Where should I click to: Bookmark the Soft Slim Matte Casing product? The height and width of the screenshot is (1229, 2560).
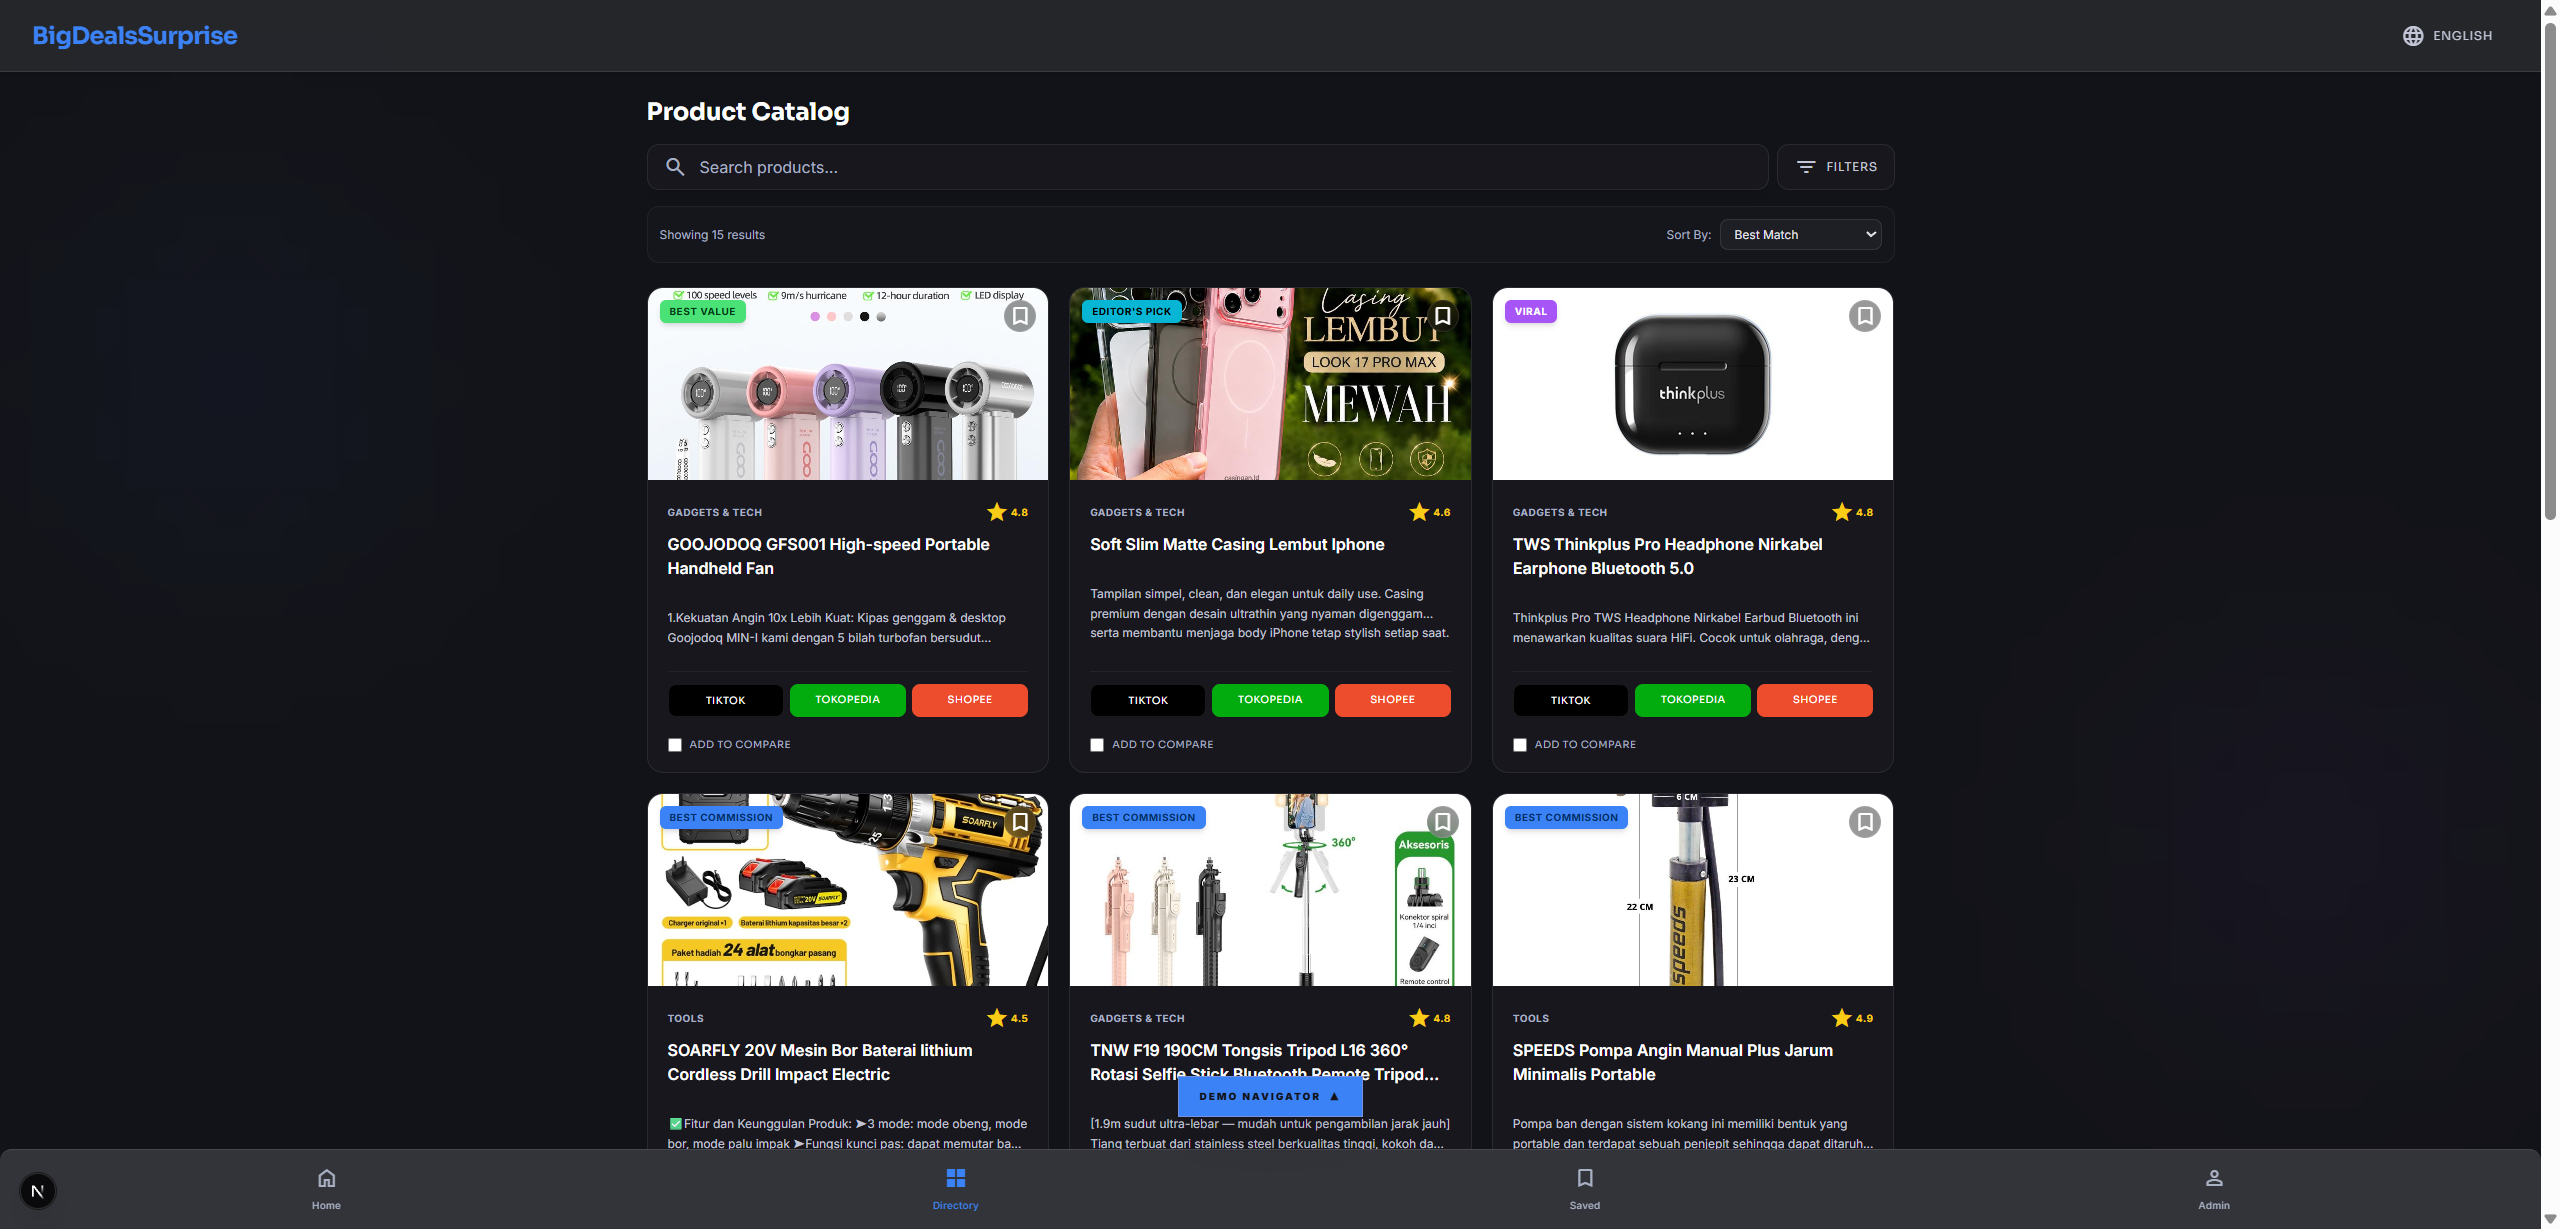click(x=1442, y=316)
